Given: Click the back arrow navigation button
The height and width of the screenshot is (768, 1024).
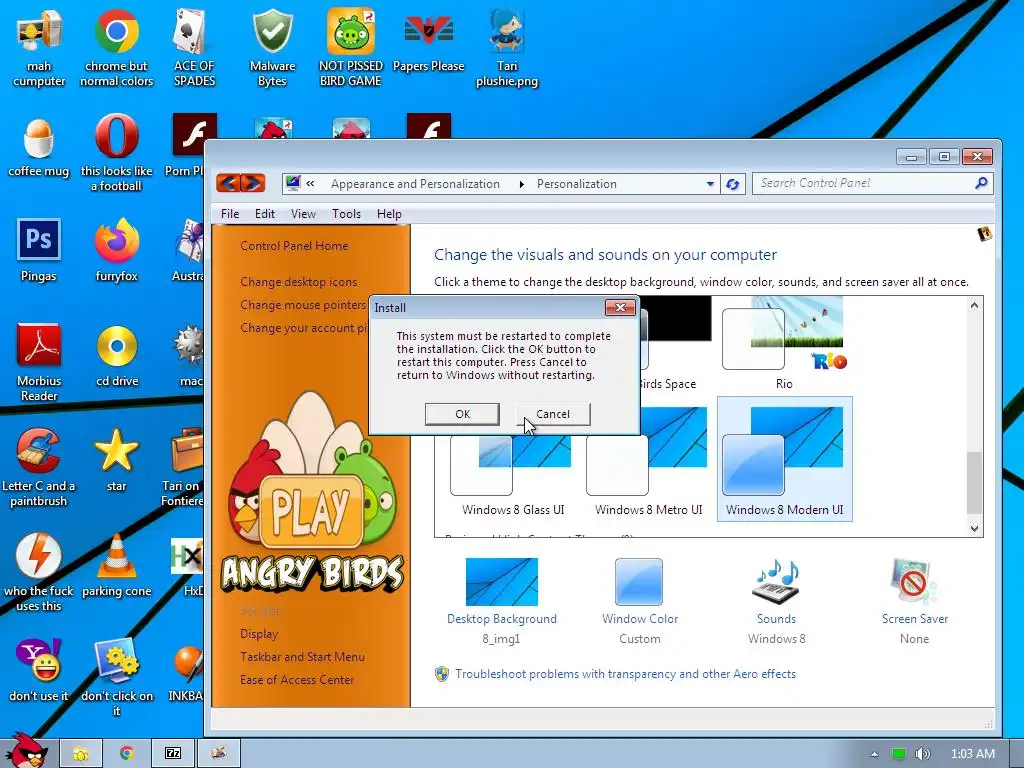Looking at the screenshot, I should point(228,183).
